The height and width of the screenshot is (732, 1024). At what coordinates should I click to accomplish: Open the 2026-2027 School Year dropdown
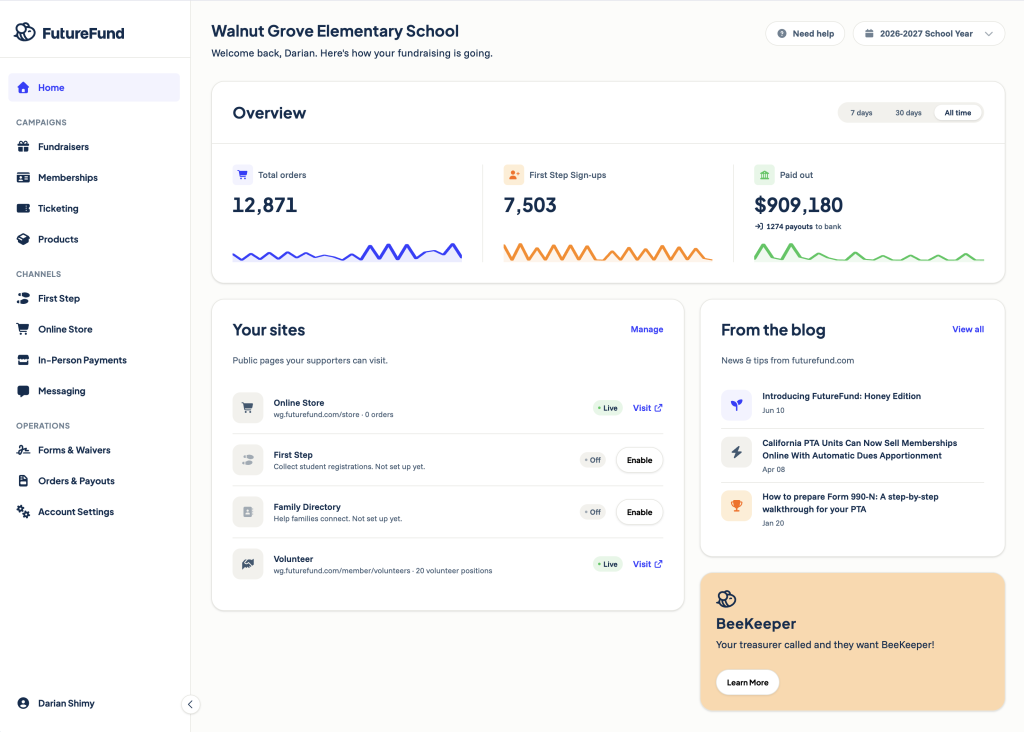click(928, 33)
